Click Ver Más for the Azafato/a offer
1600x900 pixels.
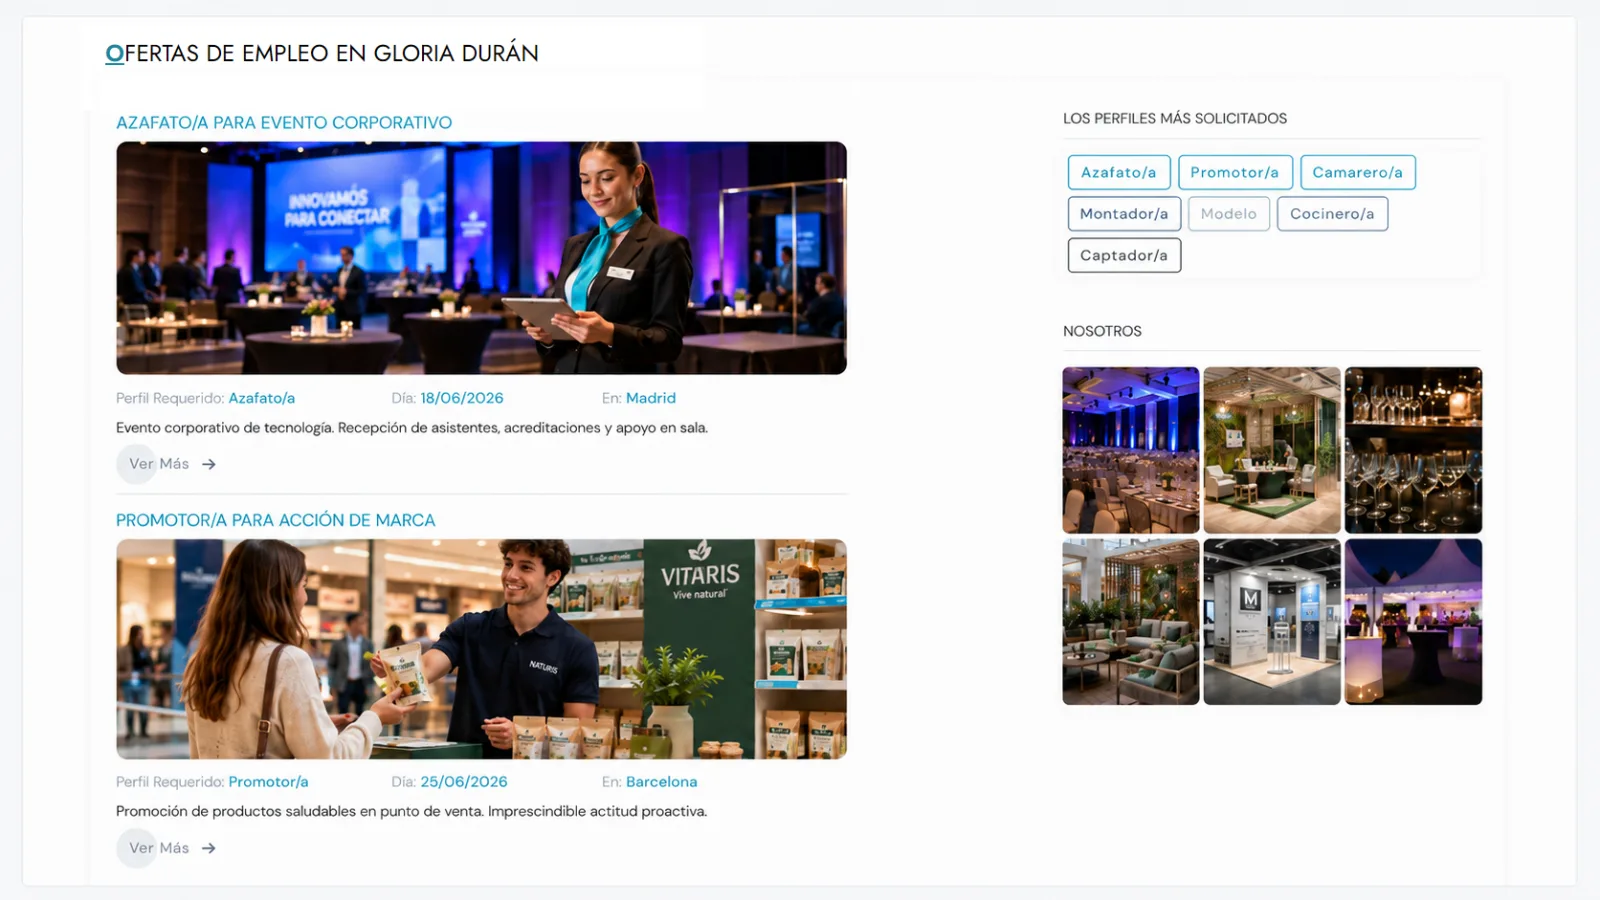[x=159, y=464]
